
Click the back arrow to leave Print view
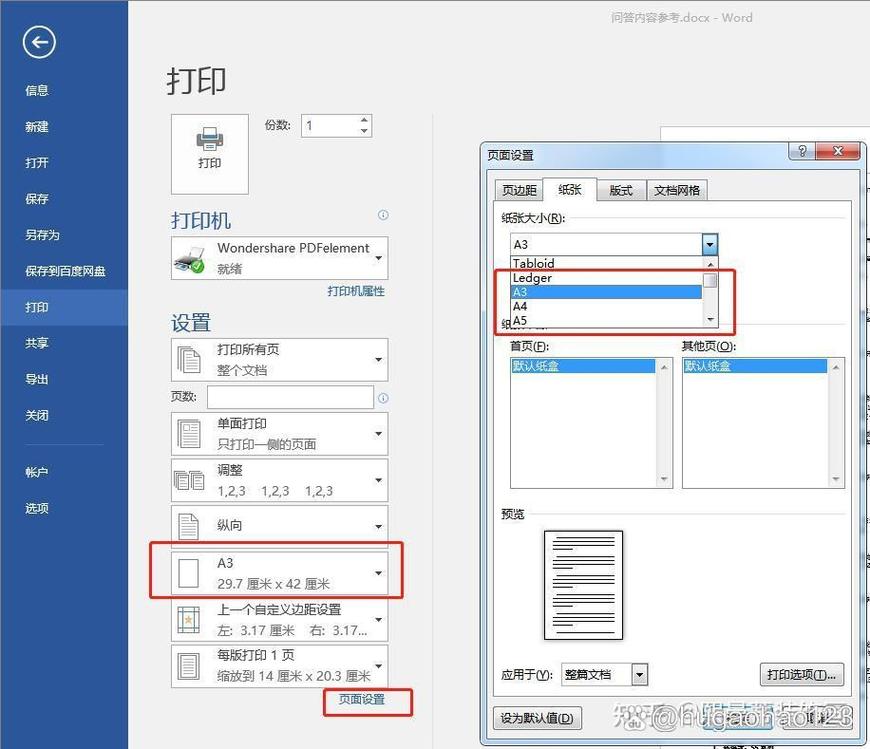click(x=38, y=43)
